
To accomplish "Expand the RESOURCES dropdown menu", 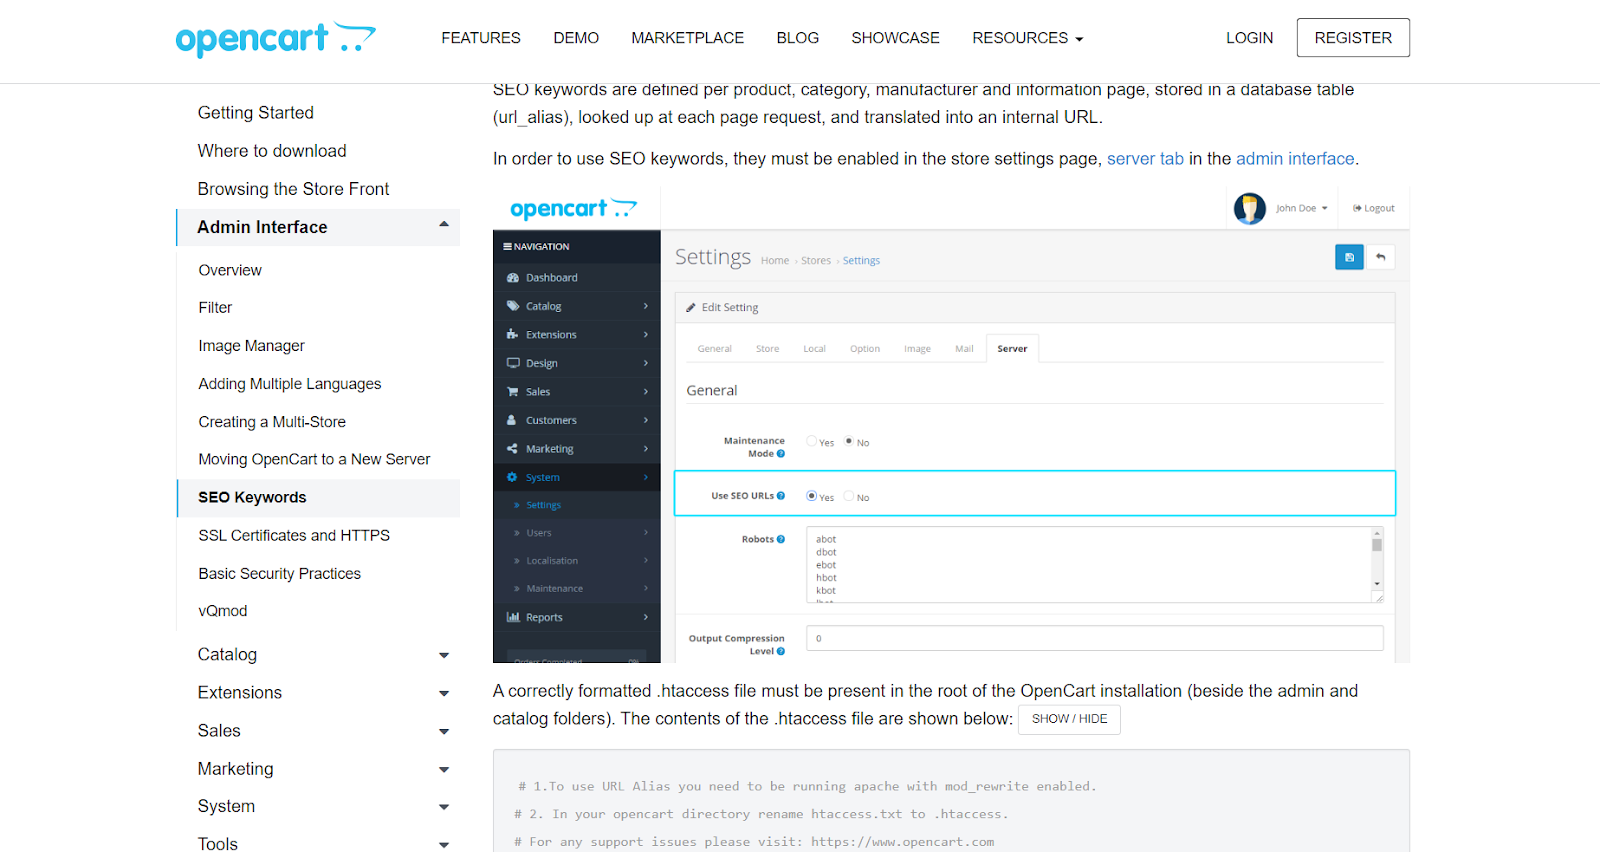I will 1027,38.
